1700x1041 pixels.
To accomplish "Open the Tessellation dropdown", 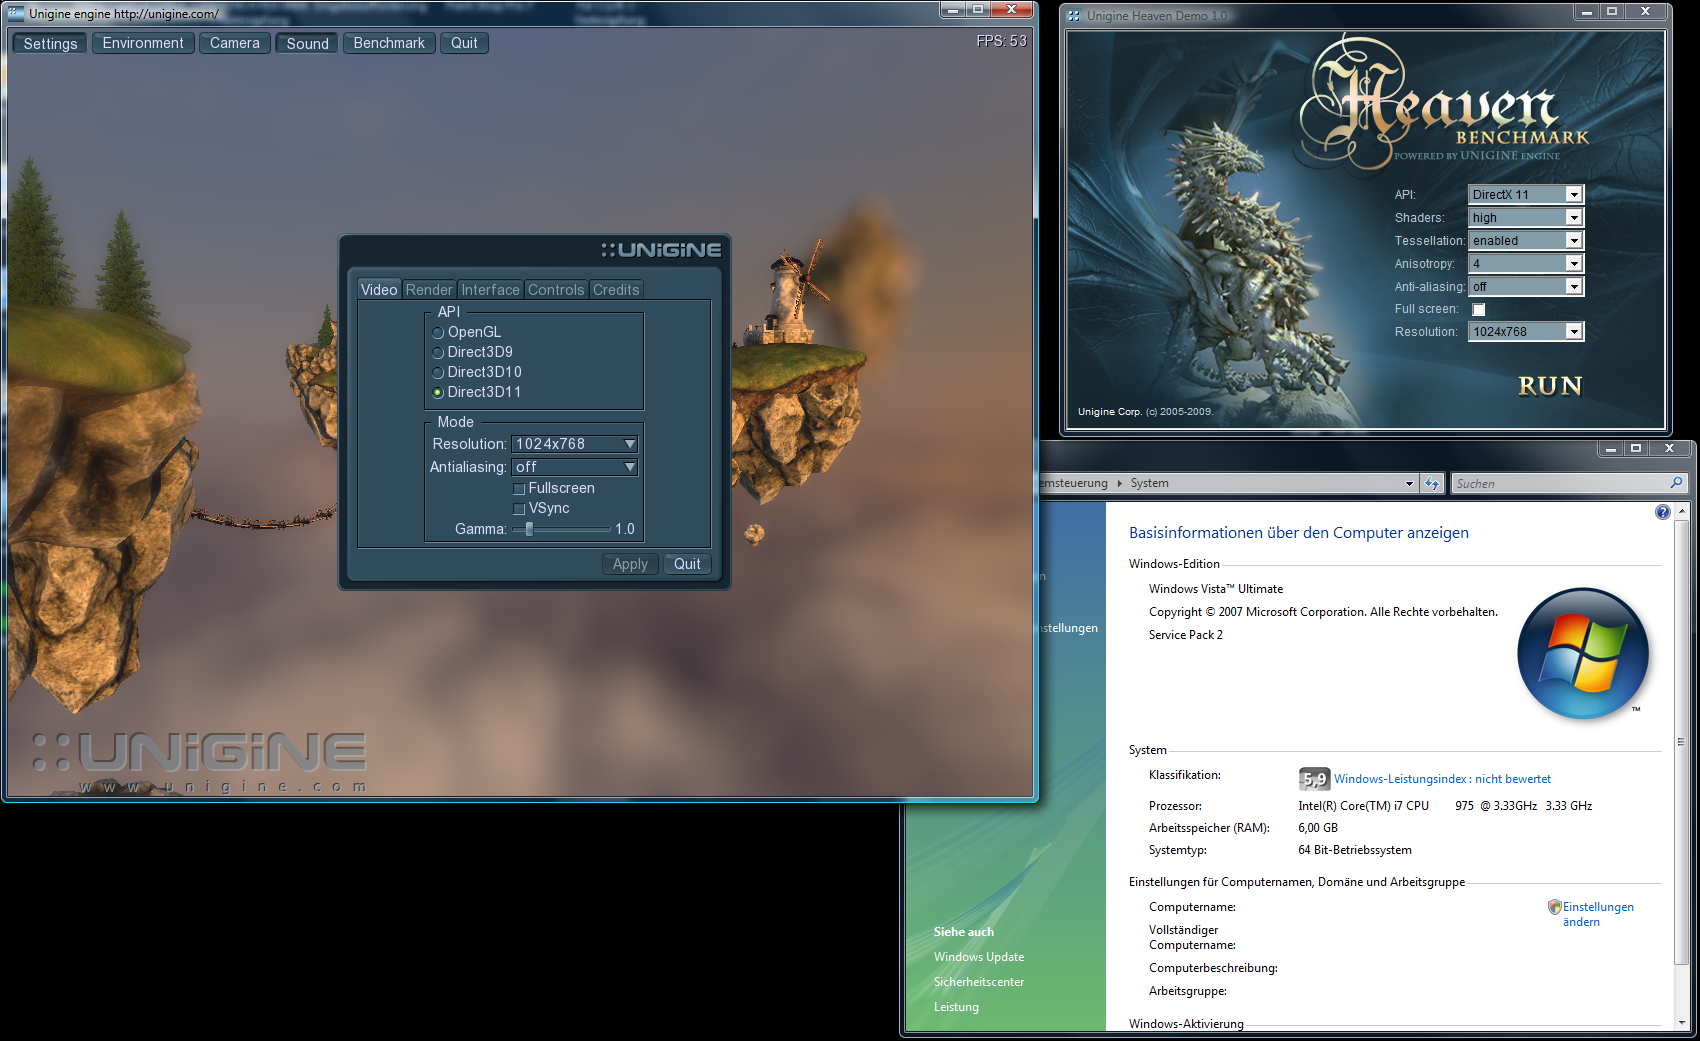I will [1526, 241].
